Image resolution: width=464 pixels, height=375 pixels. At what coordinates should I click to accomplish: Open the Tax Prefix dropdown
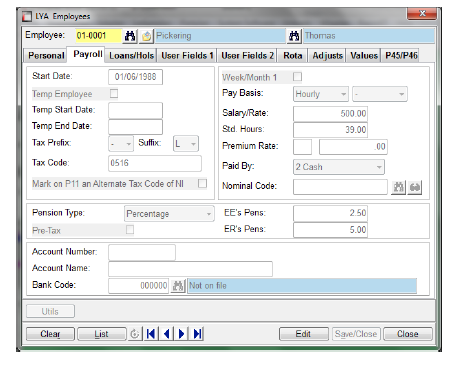[x=121, y=144]
